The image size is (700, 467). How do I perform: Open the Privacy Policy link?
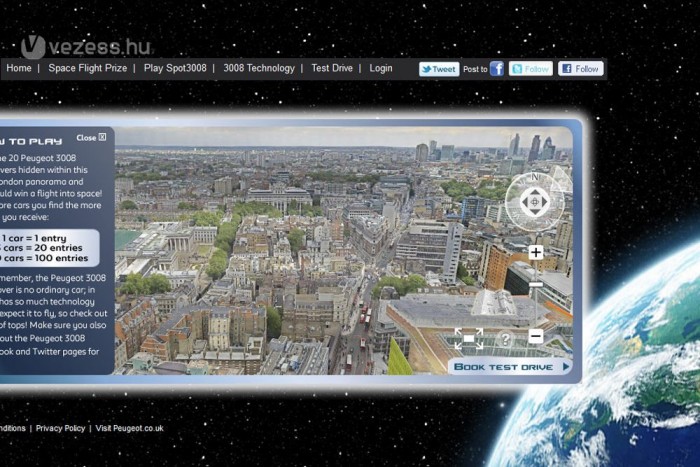(60, 428)
